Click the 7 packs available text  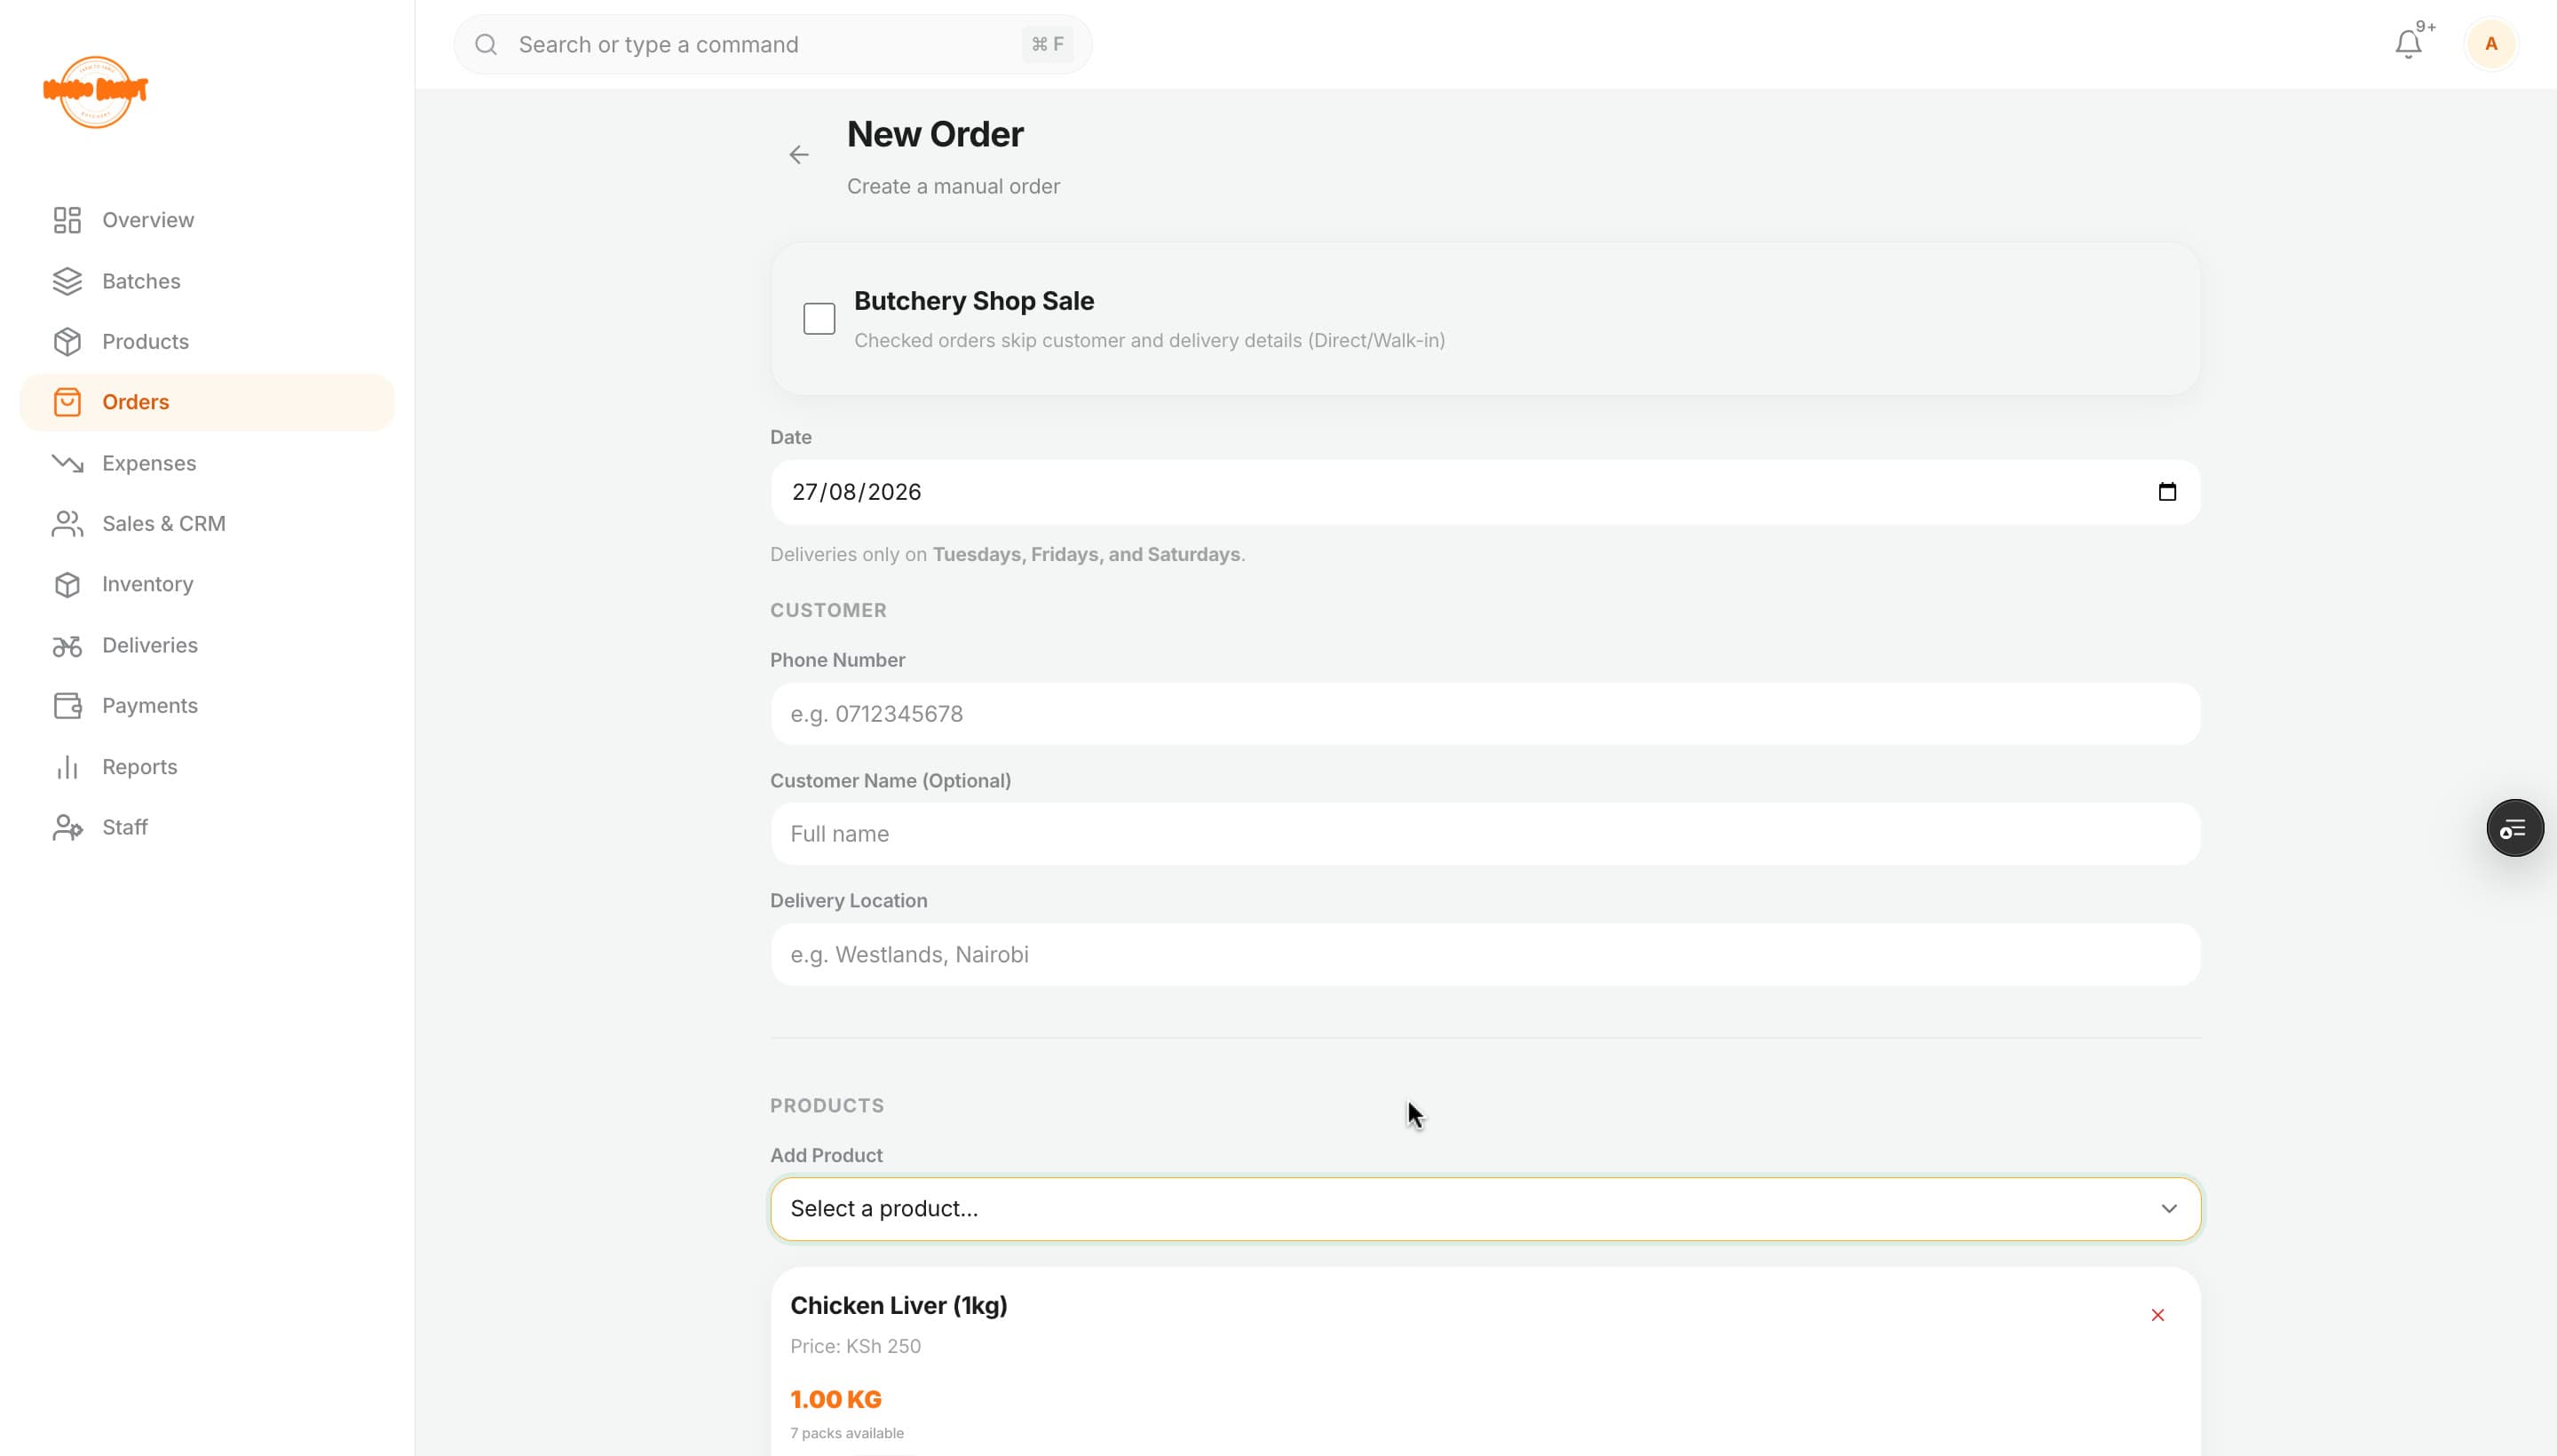point(846,1434)
